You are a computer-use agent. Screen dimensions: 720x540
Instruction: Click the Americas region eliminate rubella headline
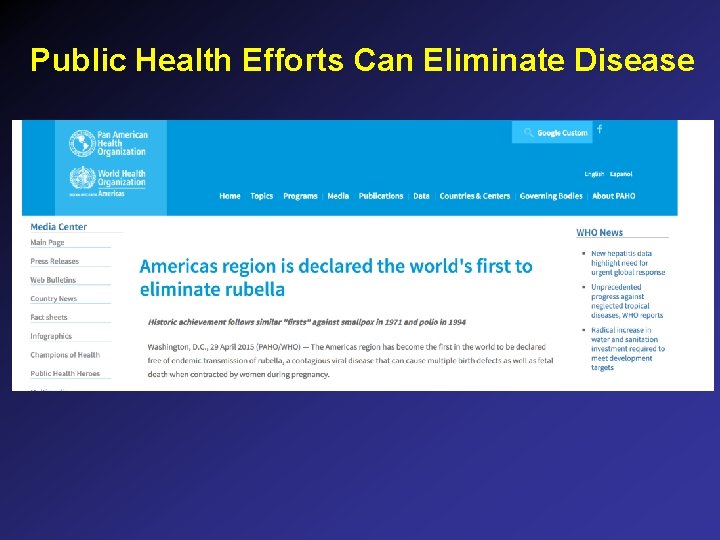[x=336, y=278]
